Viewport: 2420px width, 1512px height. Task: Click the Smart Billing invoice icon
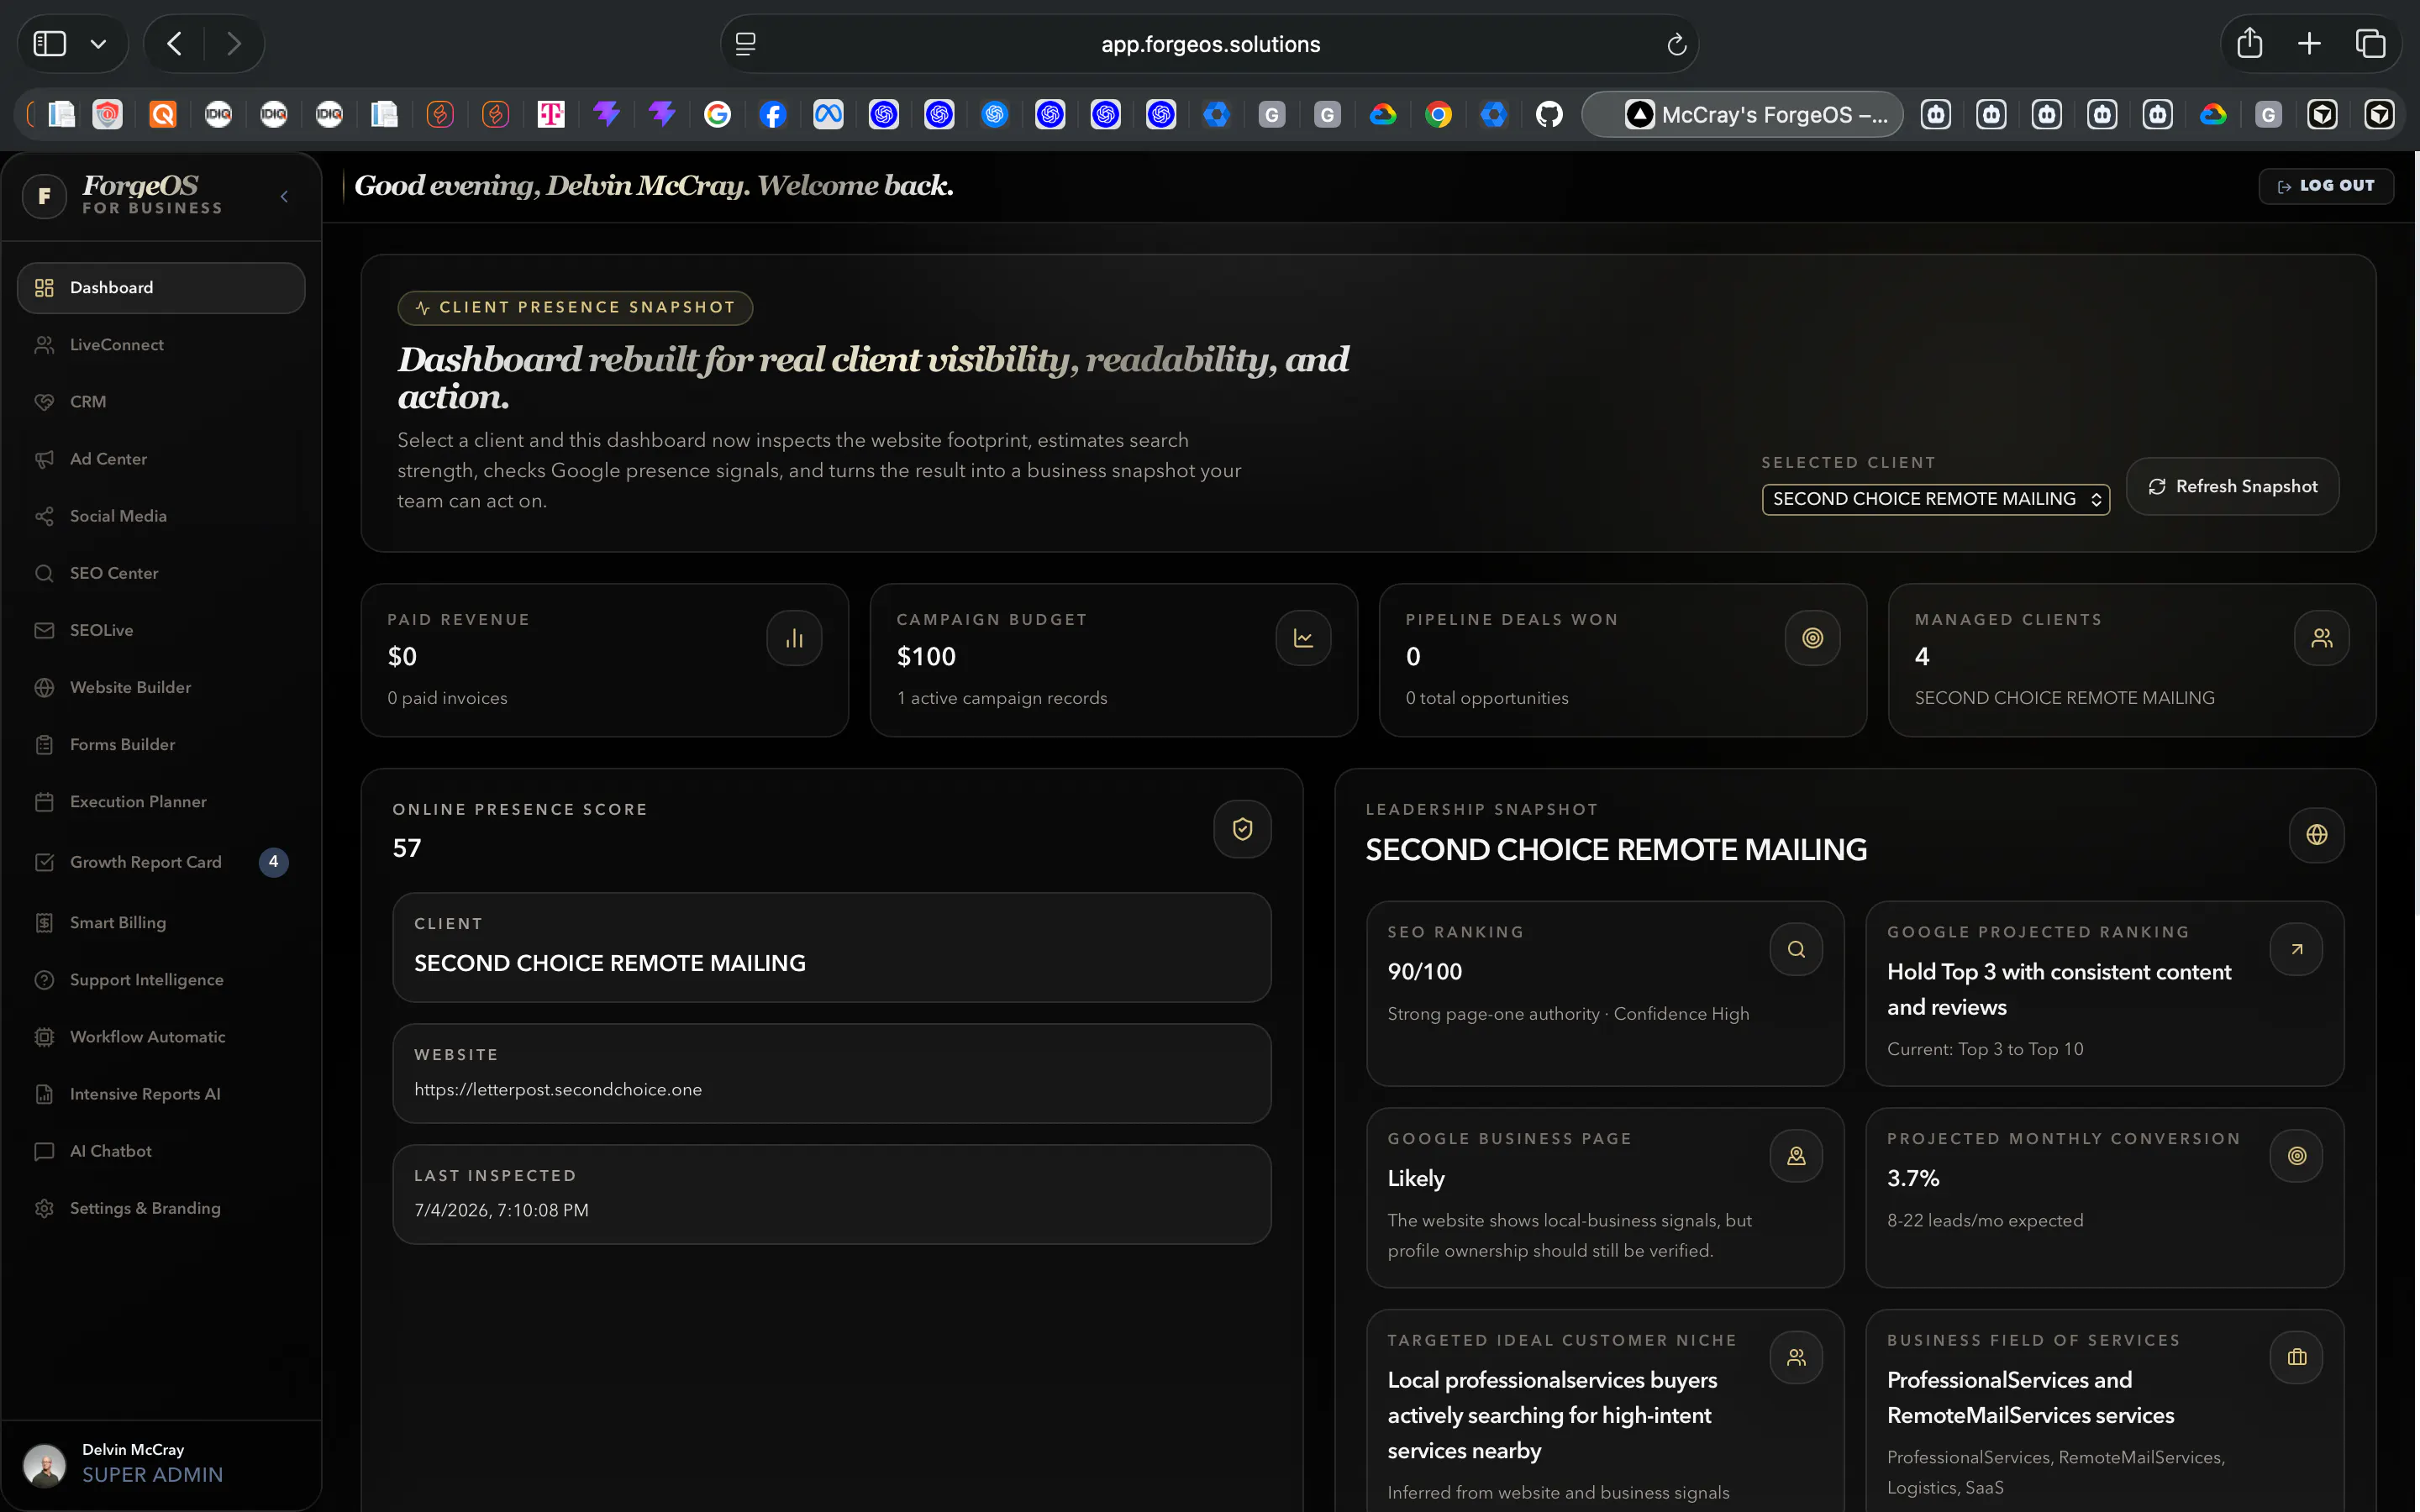[x=44, y=923]
